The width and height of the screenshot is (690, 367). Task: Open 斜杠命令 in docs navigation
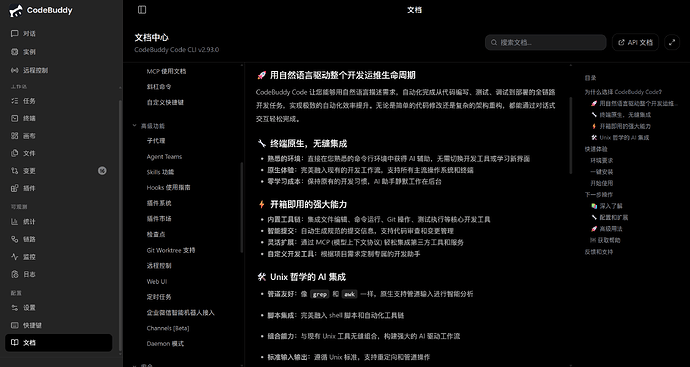(x=159, y=87)
